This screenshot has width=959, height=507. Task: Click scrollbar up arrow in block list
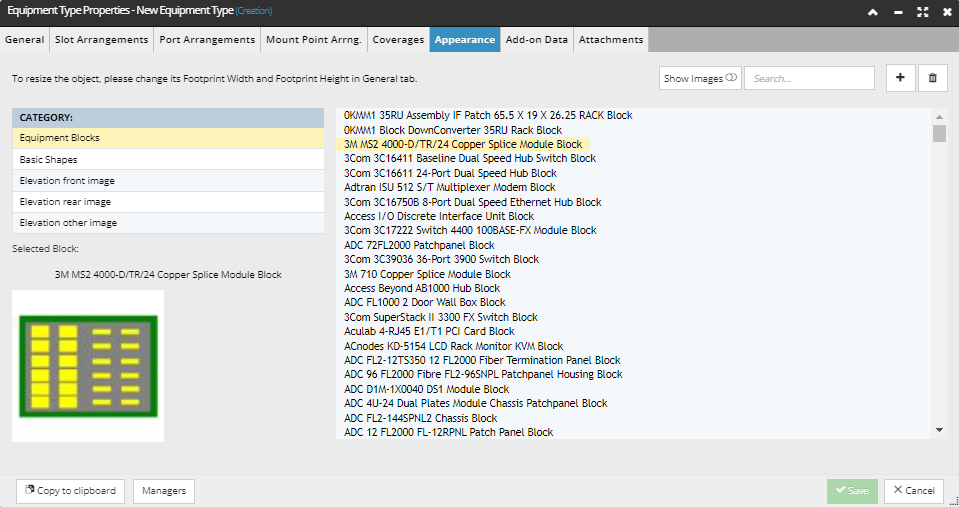[x=939, y=116]
